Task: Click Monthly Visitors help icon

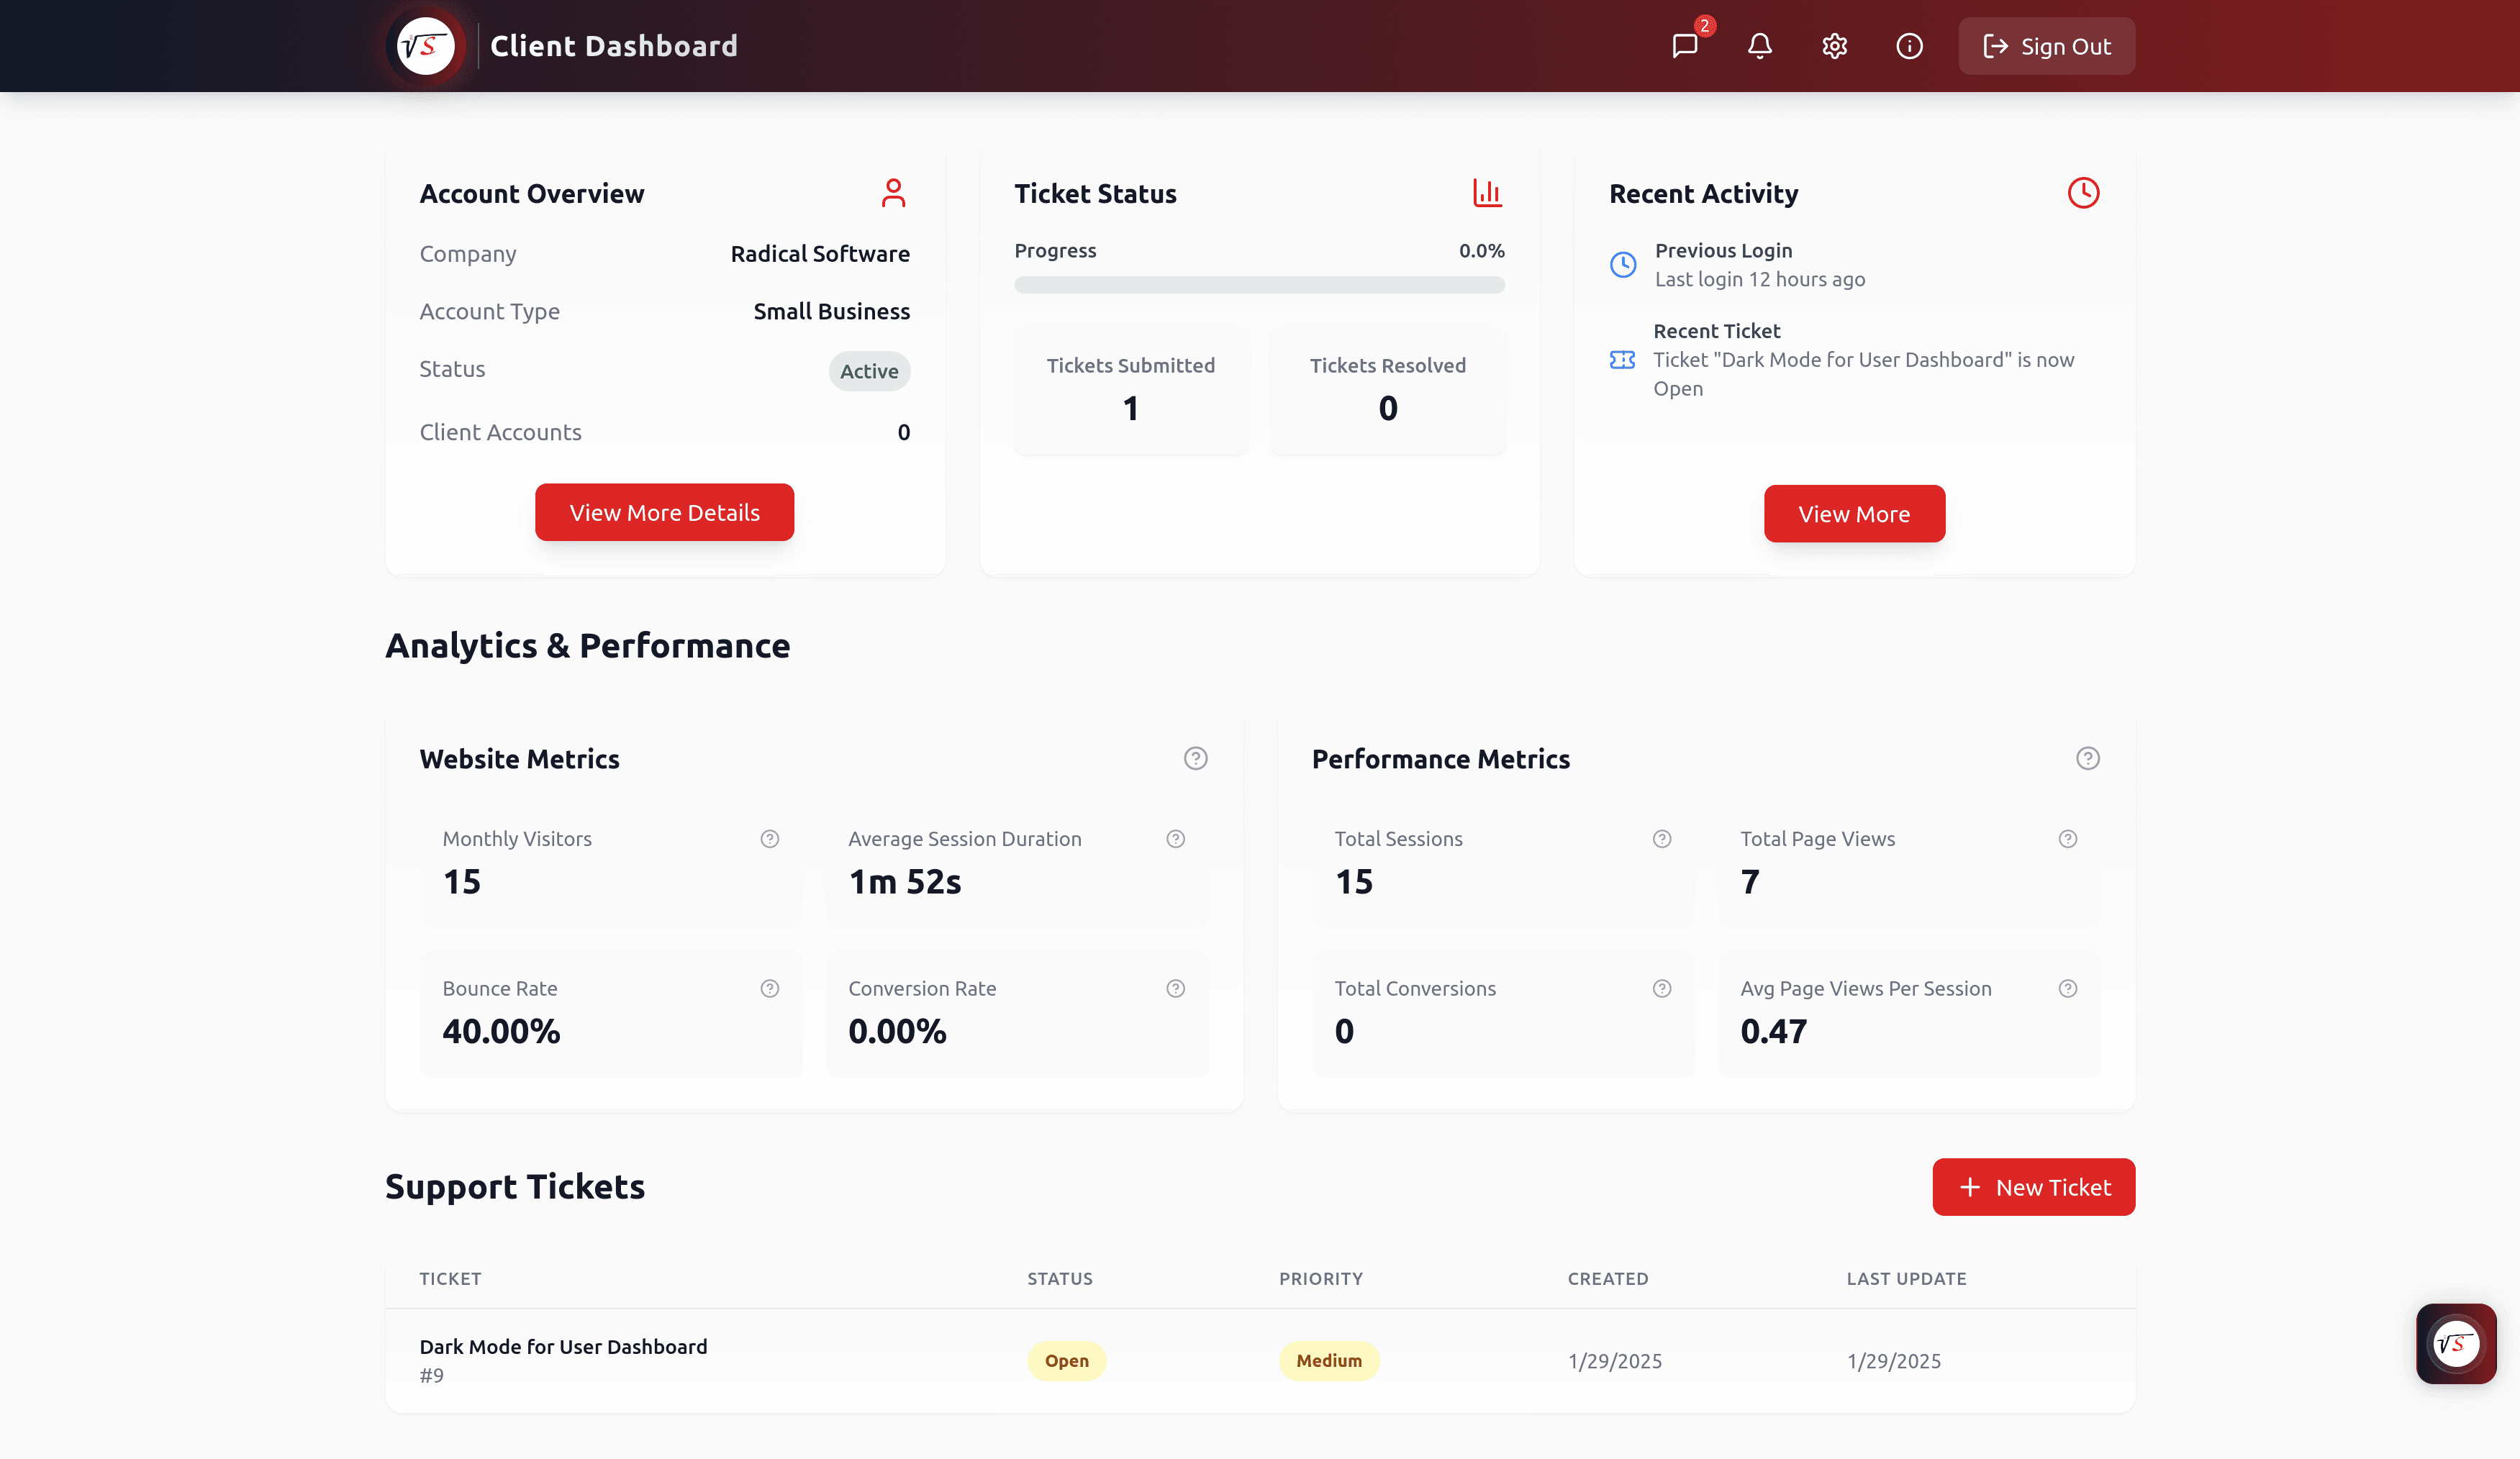Action: point(769,839)
